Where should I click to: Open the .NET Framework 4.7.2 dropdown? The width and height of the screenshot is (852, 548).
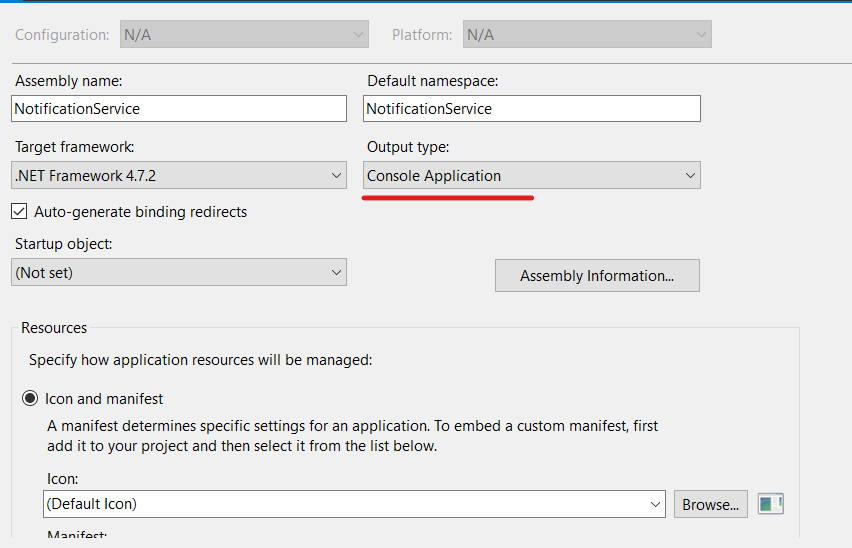(179, 175)
